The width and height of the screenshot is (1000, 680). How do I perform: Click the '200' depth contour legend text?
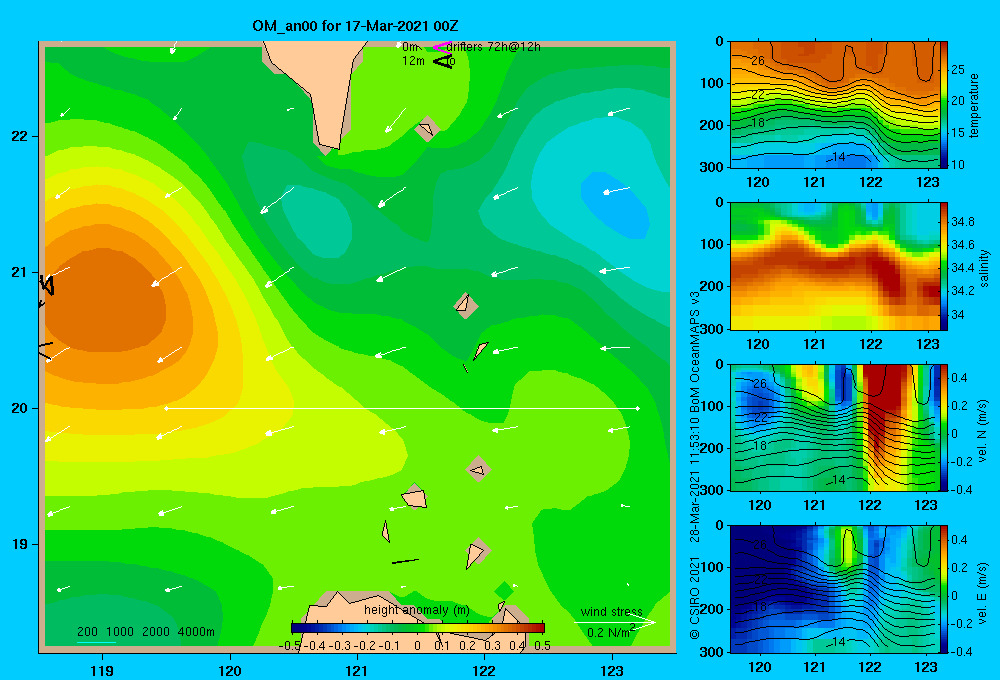[87, 632]
